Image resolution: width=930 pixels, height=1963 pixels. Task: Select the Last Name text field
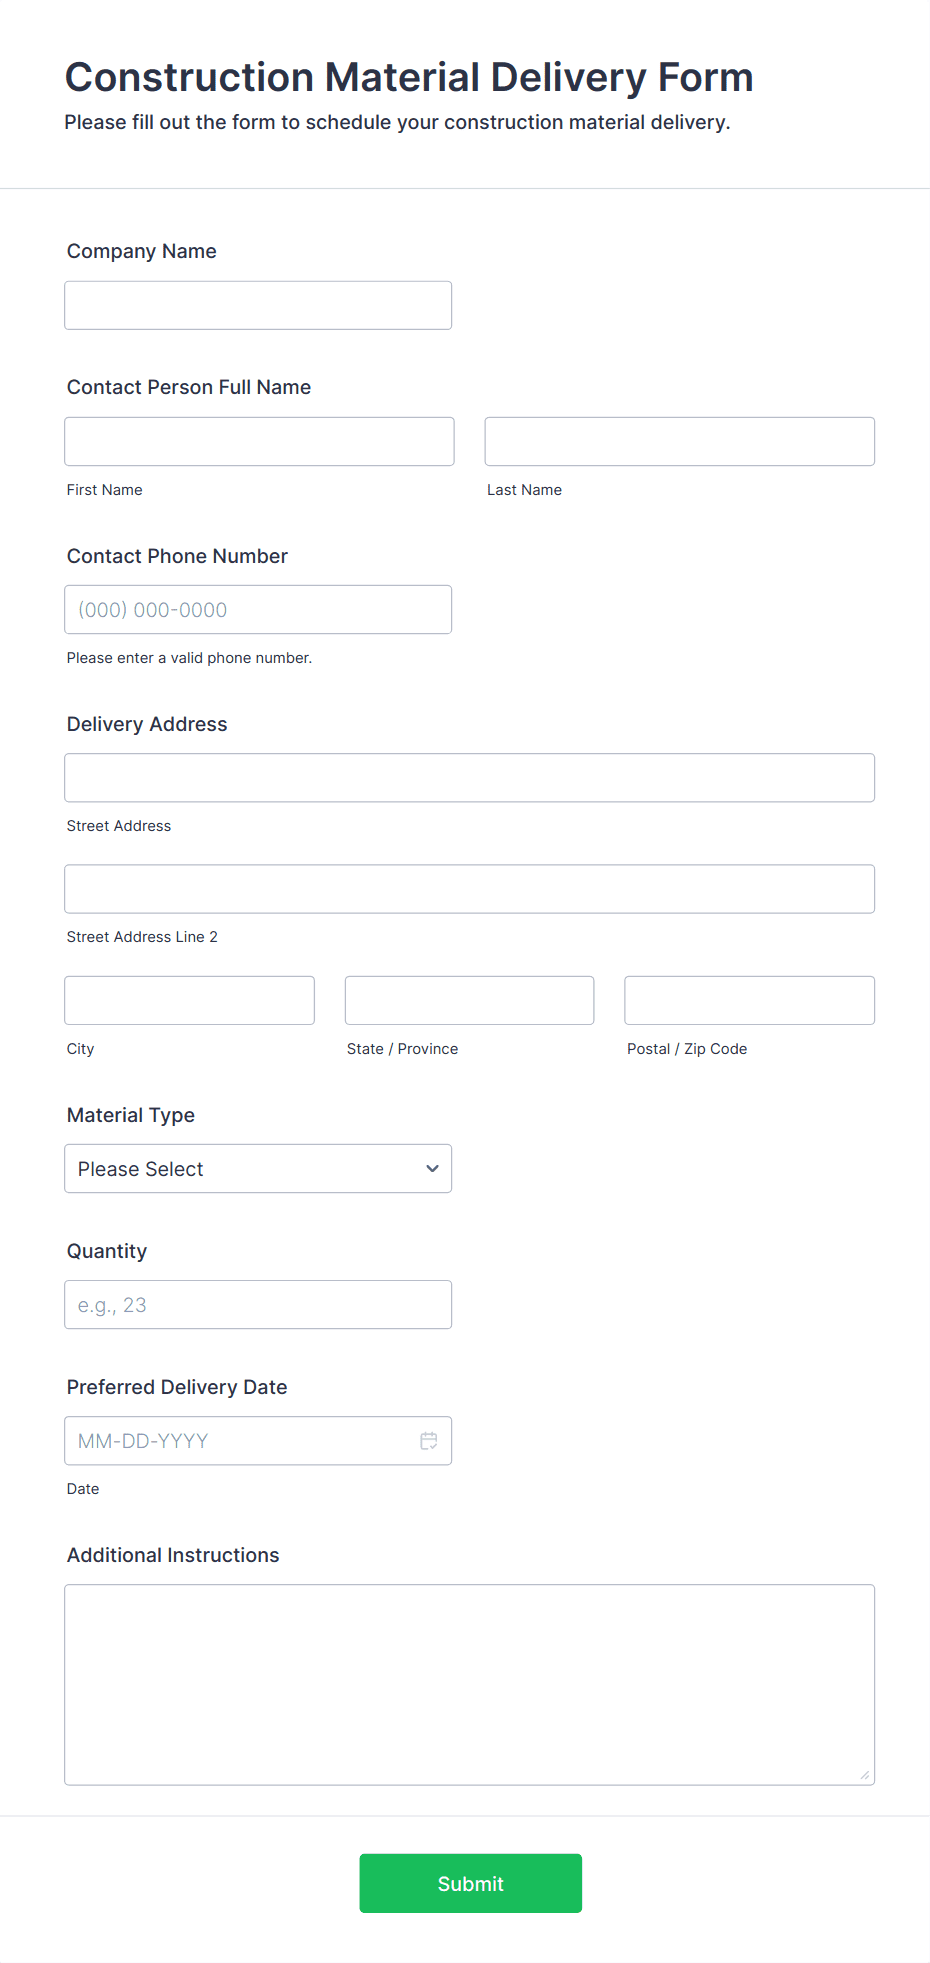tap(679, 442)
